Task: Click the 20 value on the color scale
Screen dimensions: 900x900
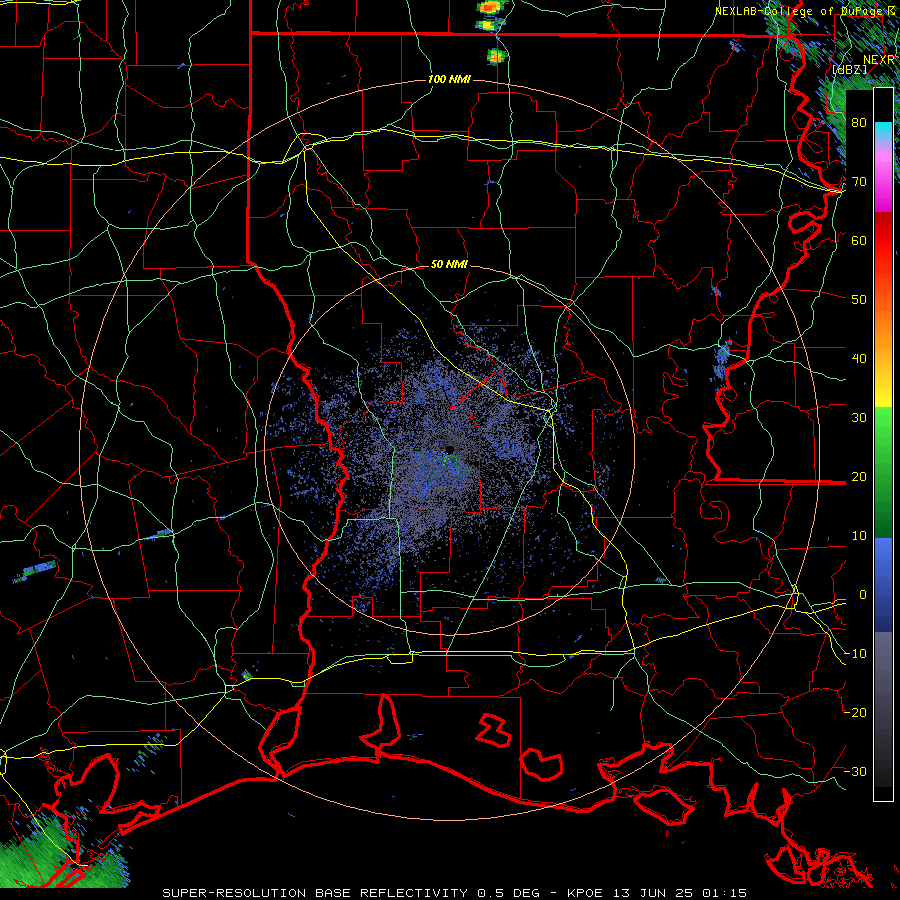Action: [x=859, y=478]
